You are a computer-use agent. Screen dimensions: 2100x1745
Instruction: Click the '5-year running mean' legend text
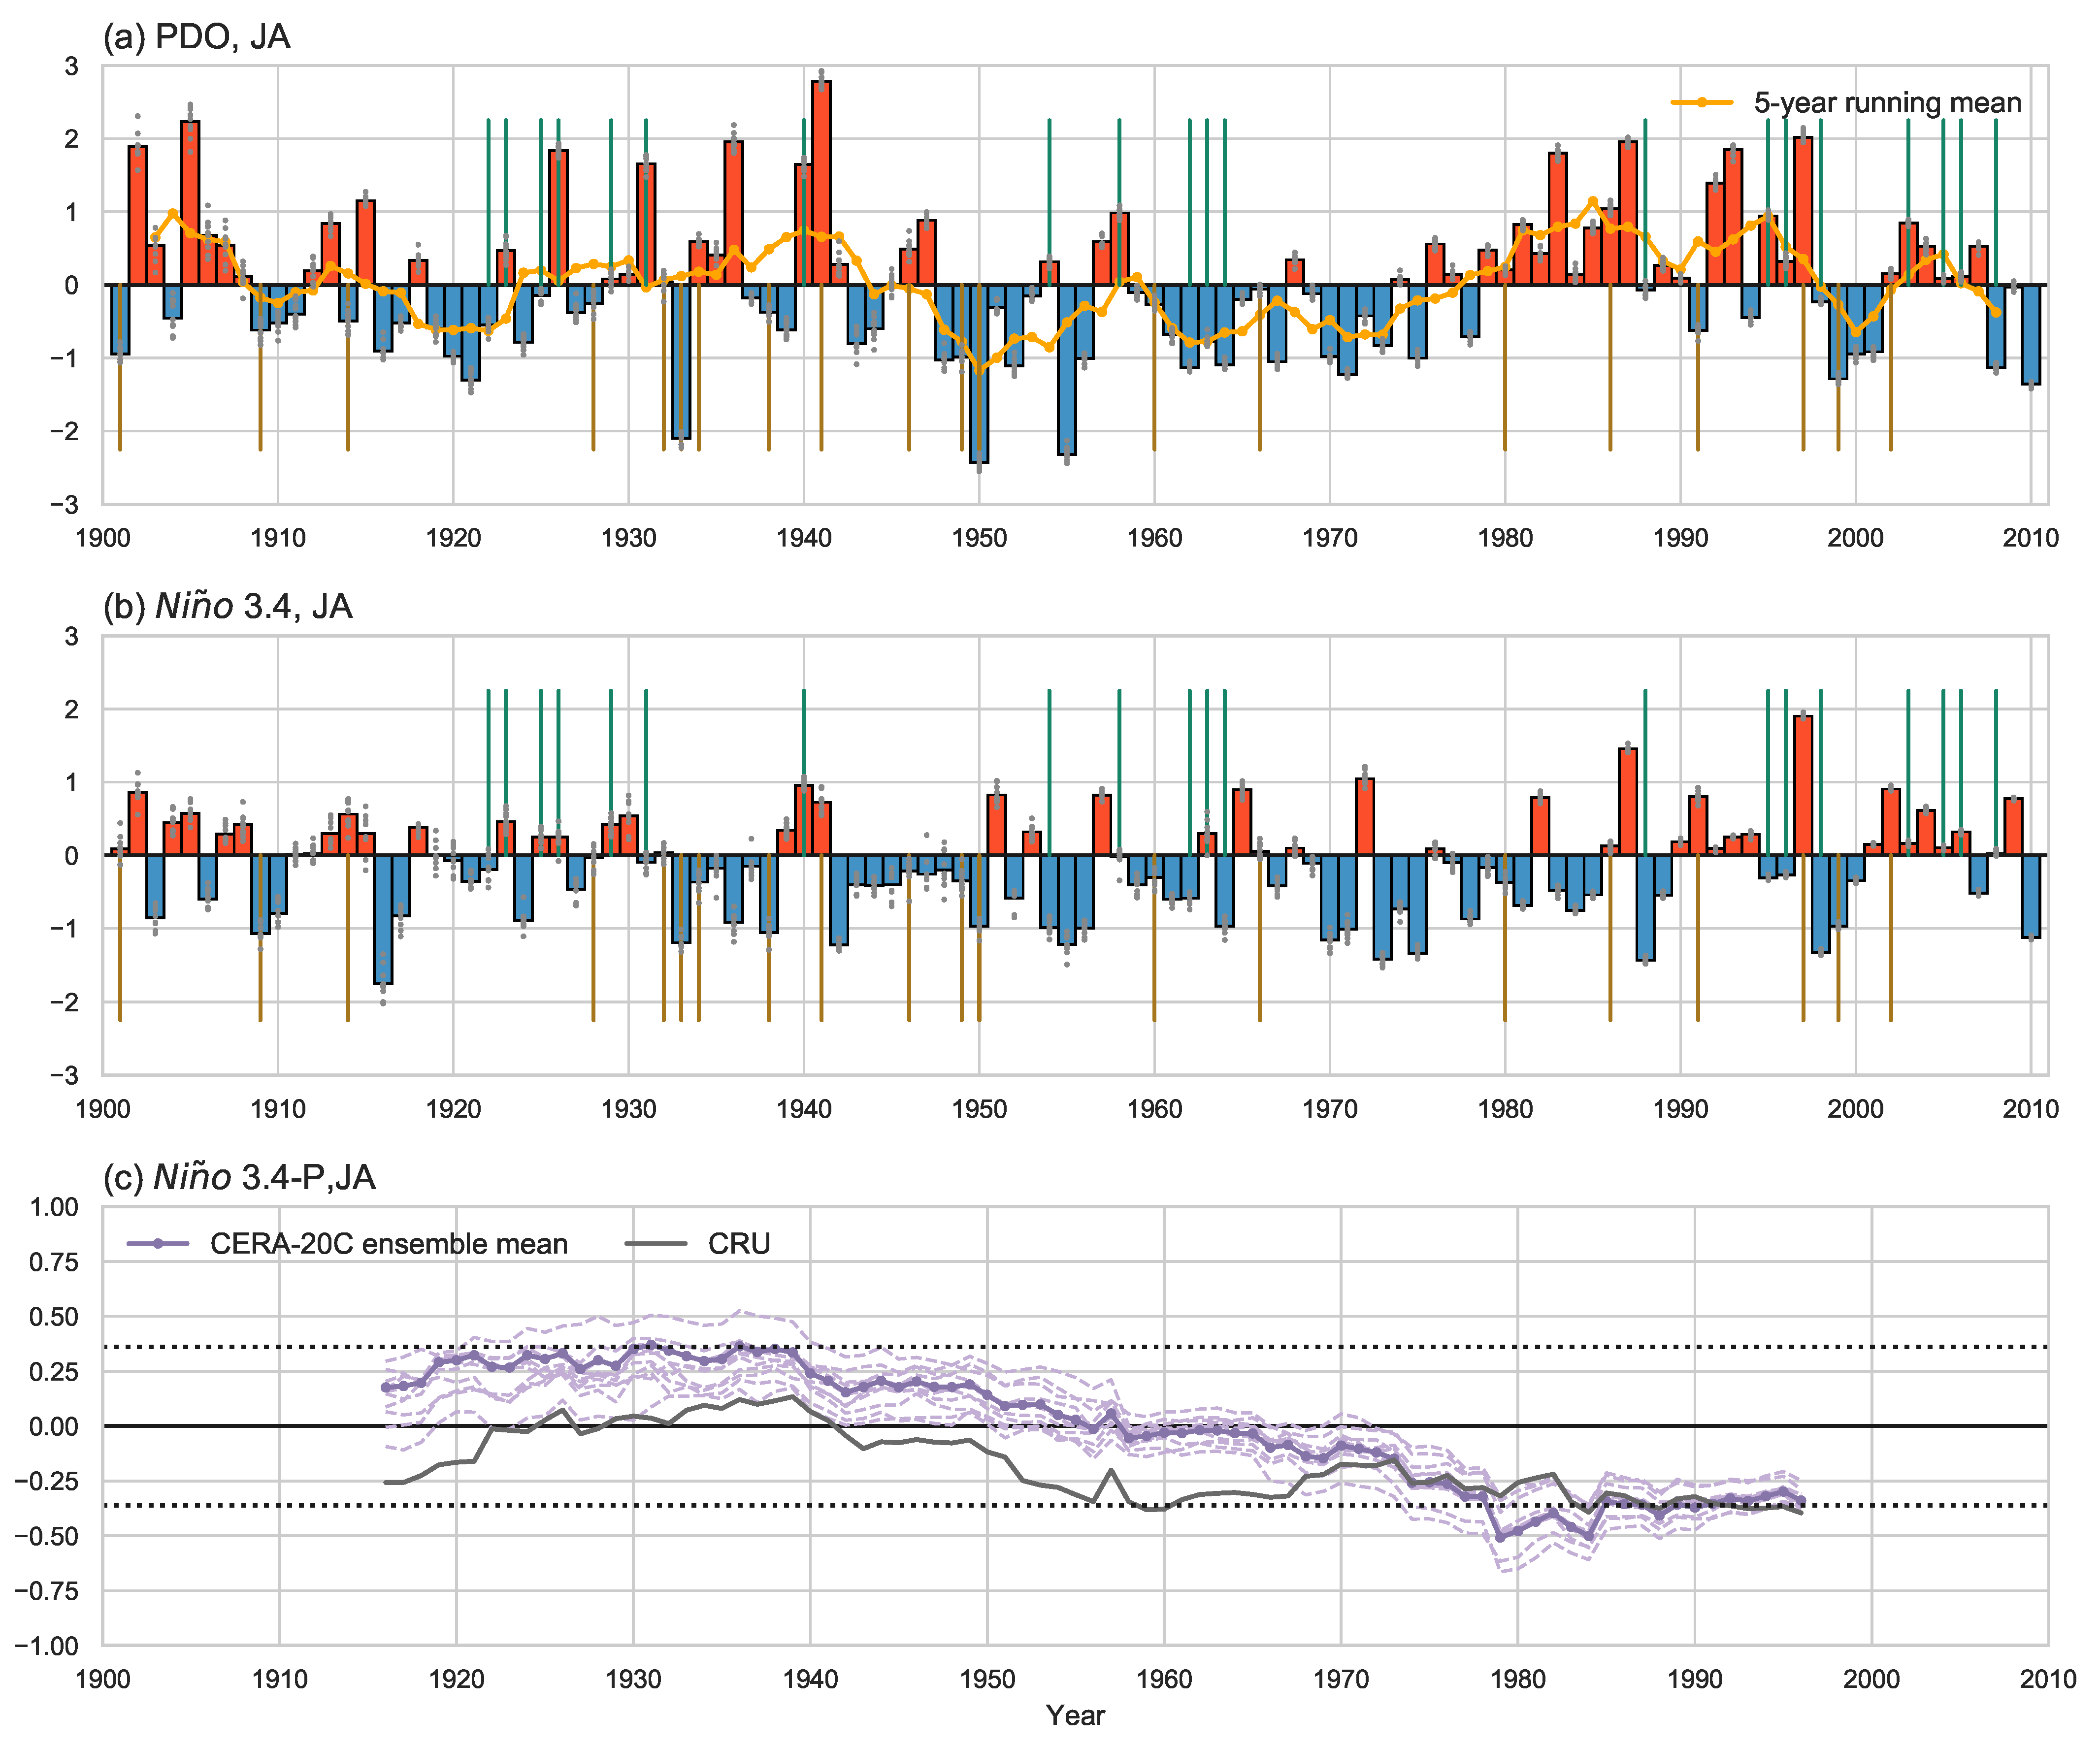(x=1887, y=102)
